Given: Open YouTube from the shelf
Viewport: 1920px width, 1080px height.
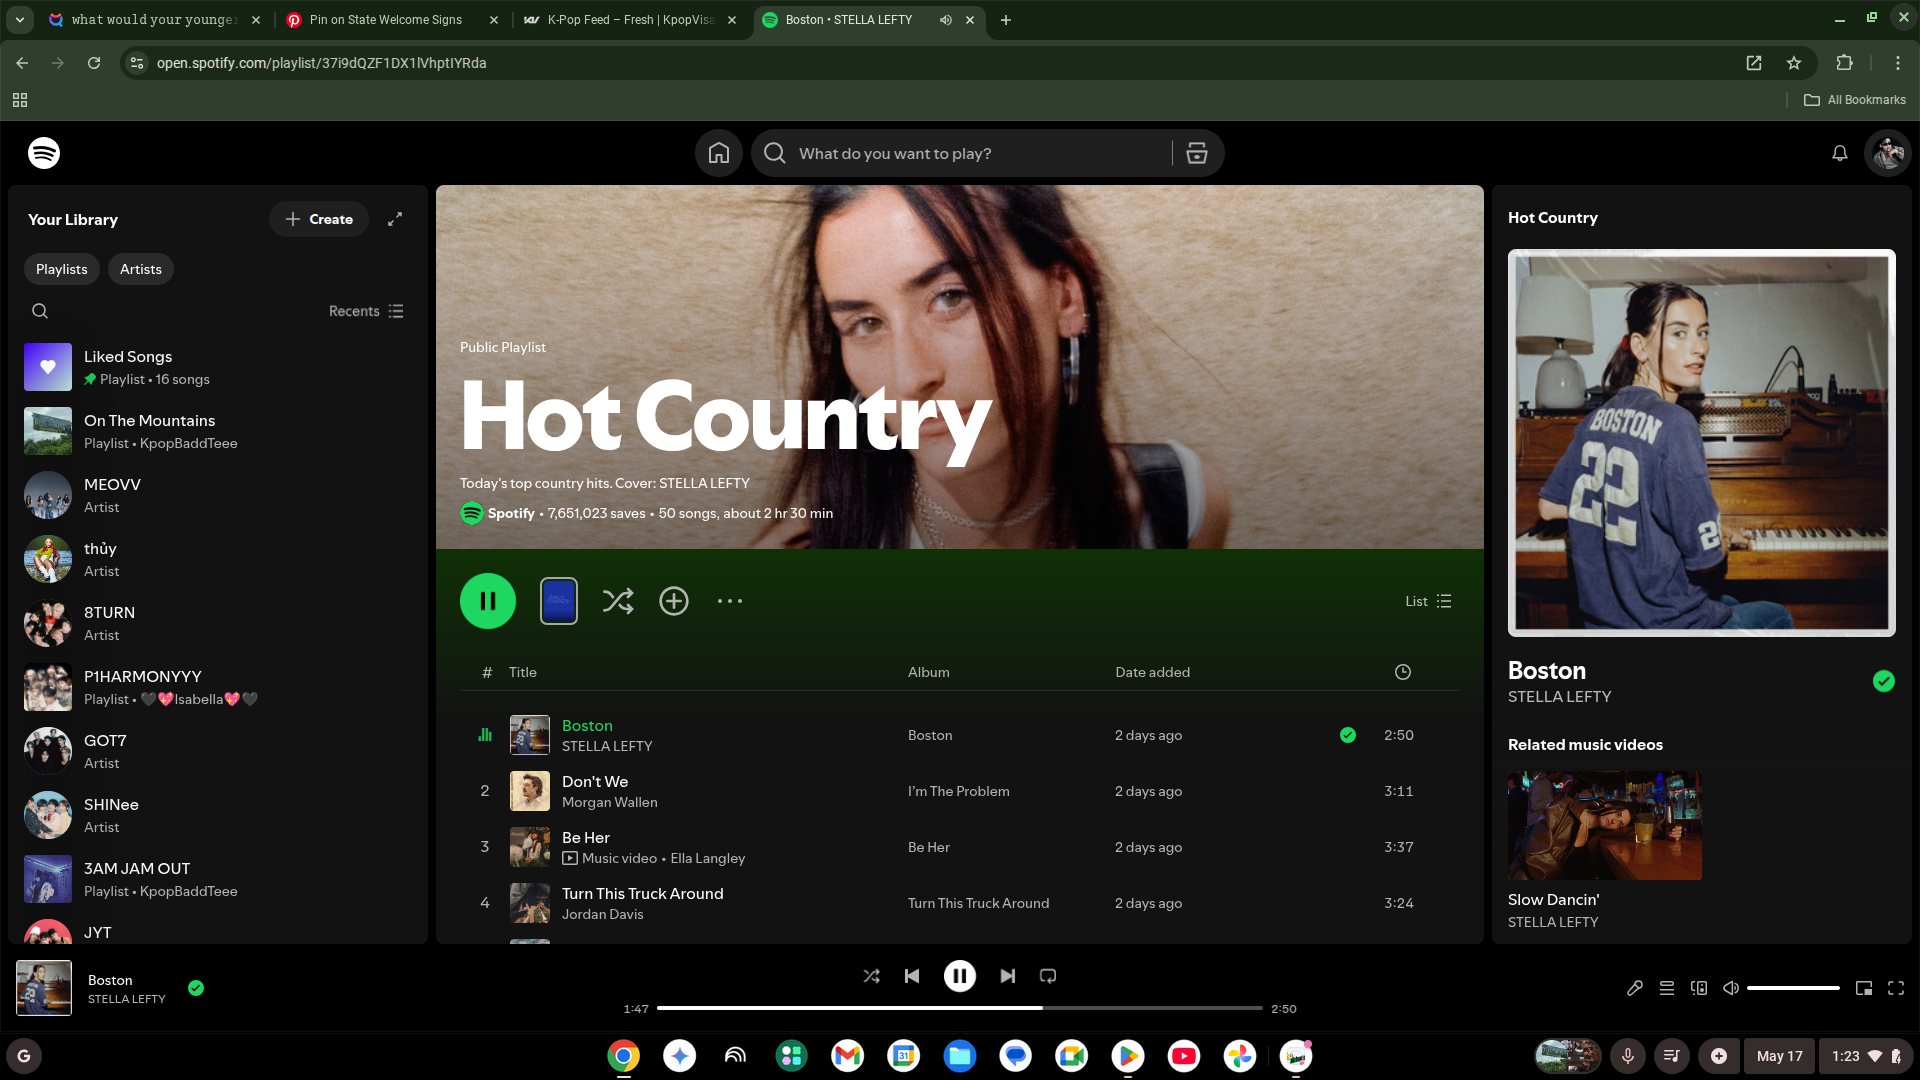Looking at the screenshot, I should 1184,1056.
